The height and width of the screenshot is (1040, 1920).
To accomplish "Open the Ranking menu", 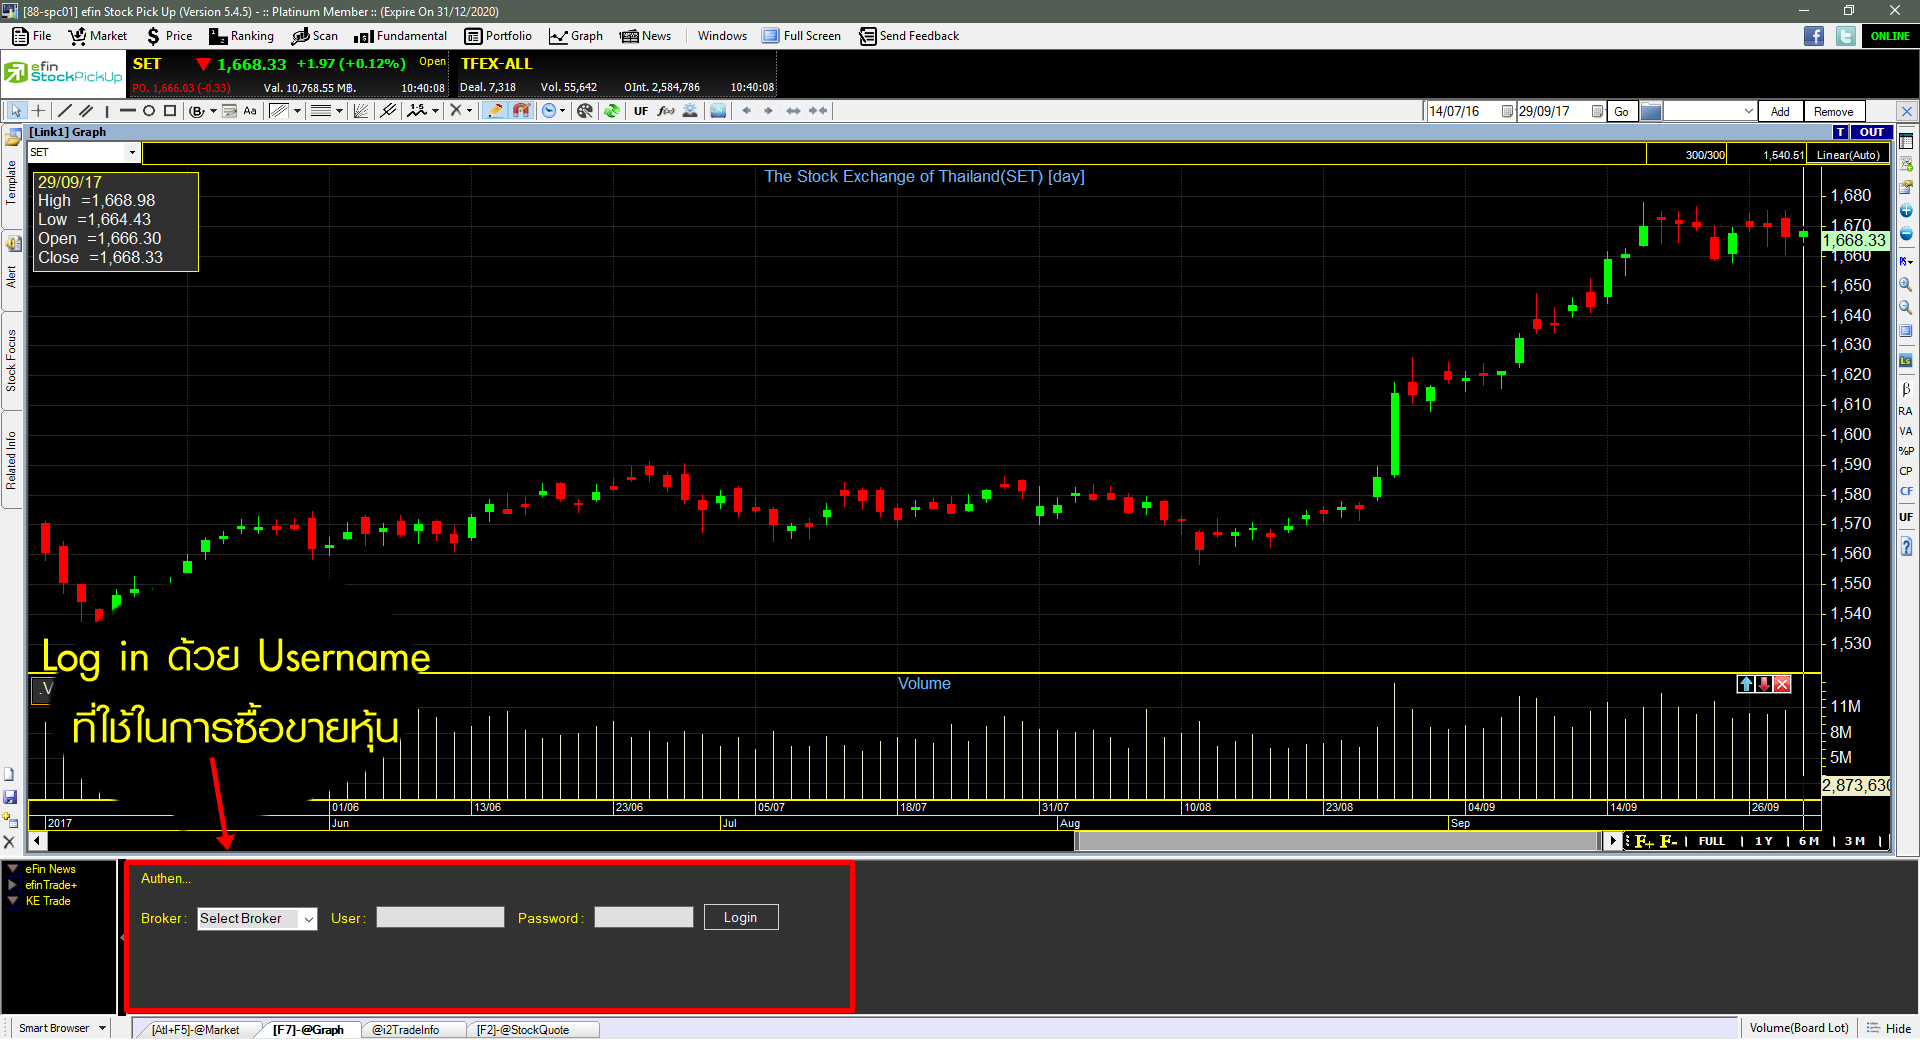I will pos(241,36).
